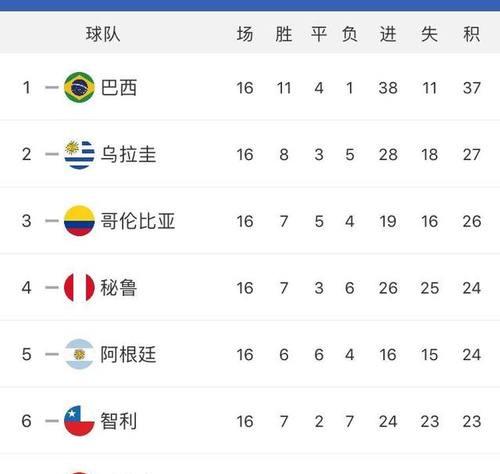This screenshot has height=474, width=500.
Task: Click Brazil's 37 points value
Action: pyautogui.click(x=472, y=88)
